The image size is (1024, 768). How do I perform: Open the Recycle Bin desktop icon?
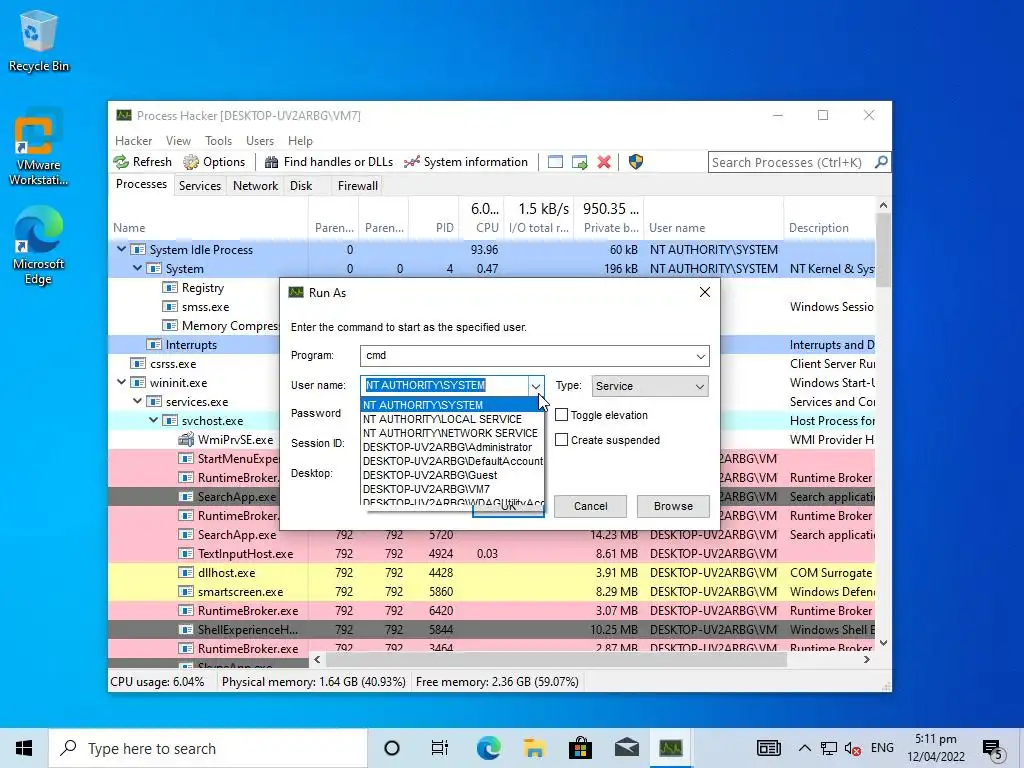(39, 40)
